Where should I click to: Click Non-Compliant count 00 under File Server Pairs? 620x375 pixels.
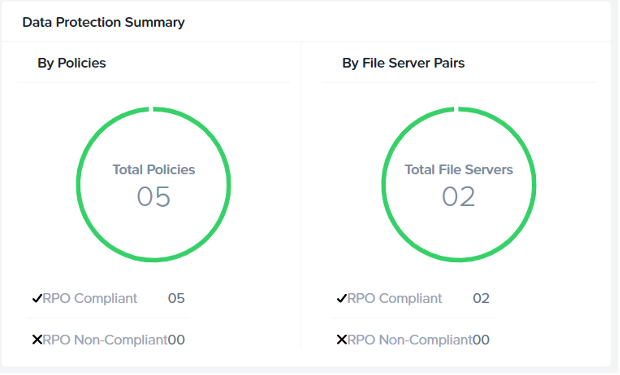point(481,340)
